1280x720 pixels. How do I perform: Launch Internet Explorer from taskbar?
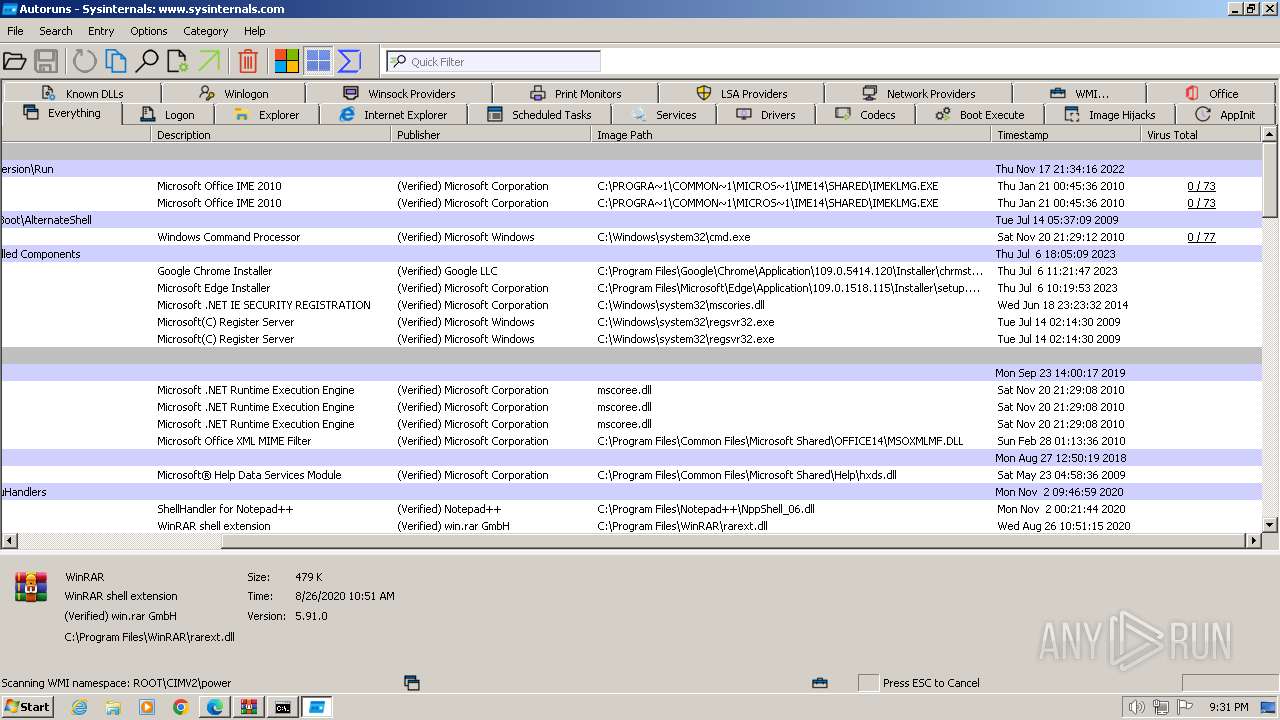click(79, 707)
